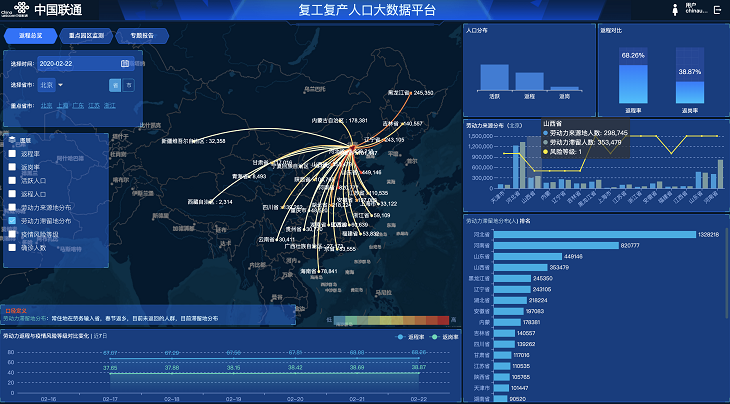The image size is (730, 404).
Task: Select the 返程总览 tab
Action: click(x=30, y=36)
